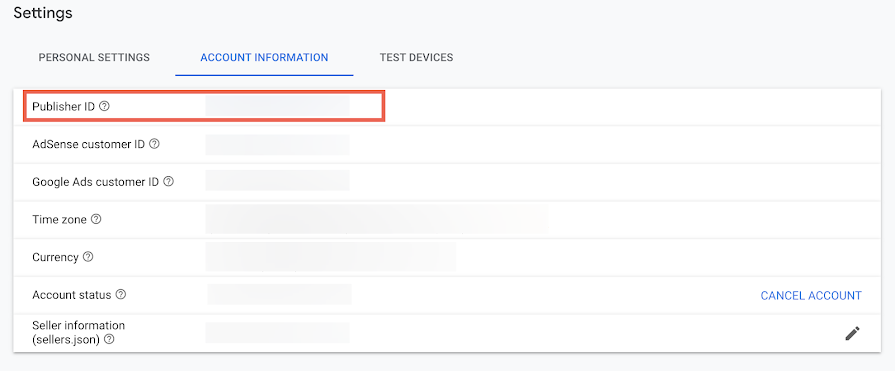Open the Test Devices tab
Image resolution: width=895 pixels, height=371 pixels.
pos(416,57)
